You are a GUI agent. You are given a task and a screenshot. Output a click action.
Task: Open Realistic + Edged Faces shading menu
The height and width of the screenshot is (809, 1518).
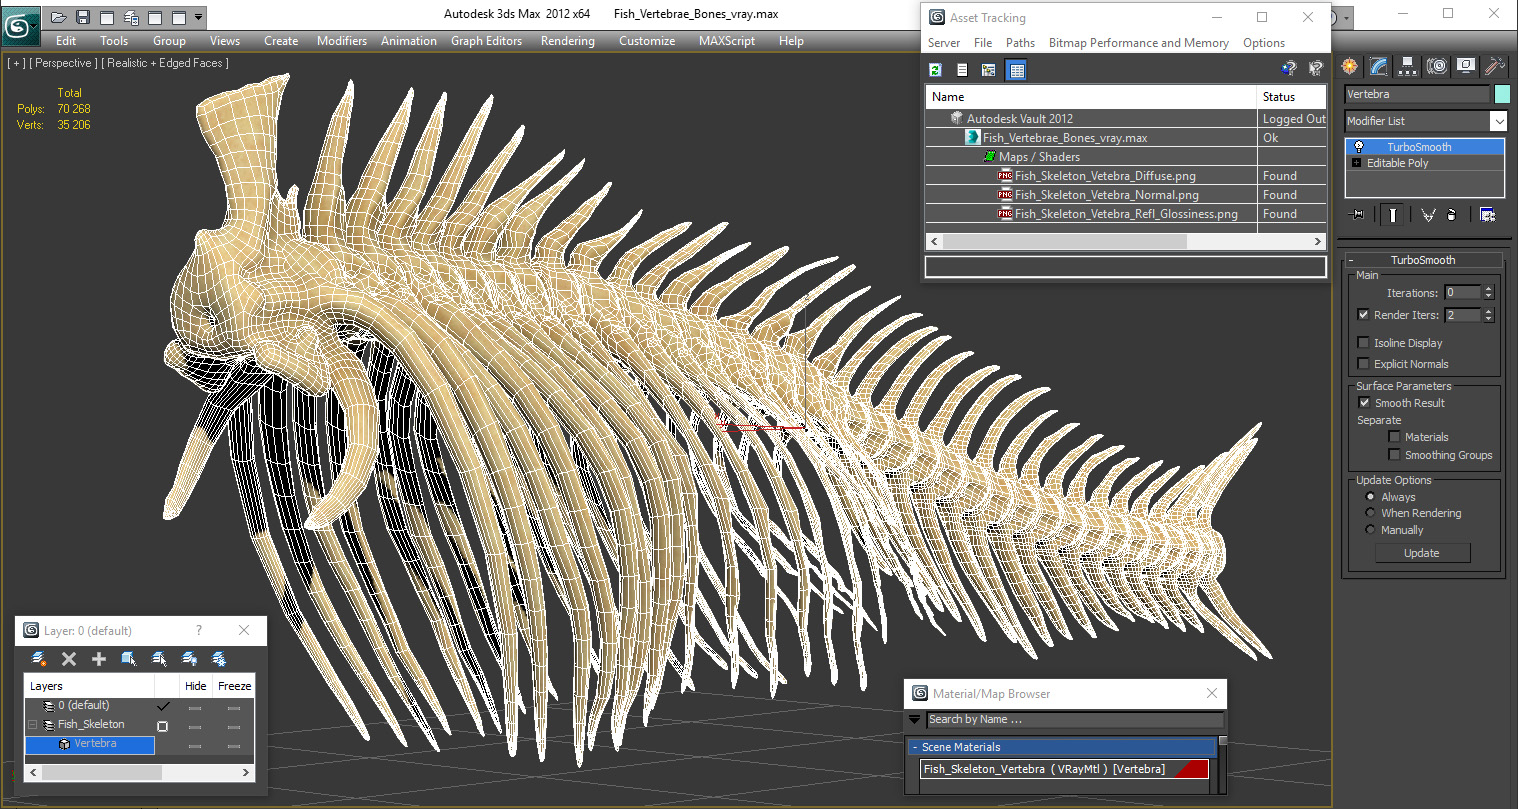tap(165, 63)
